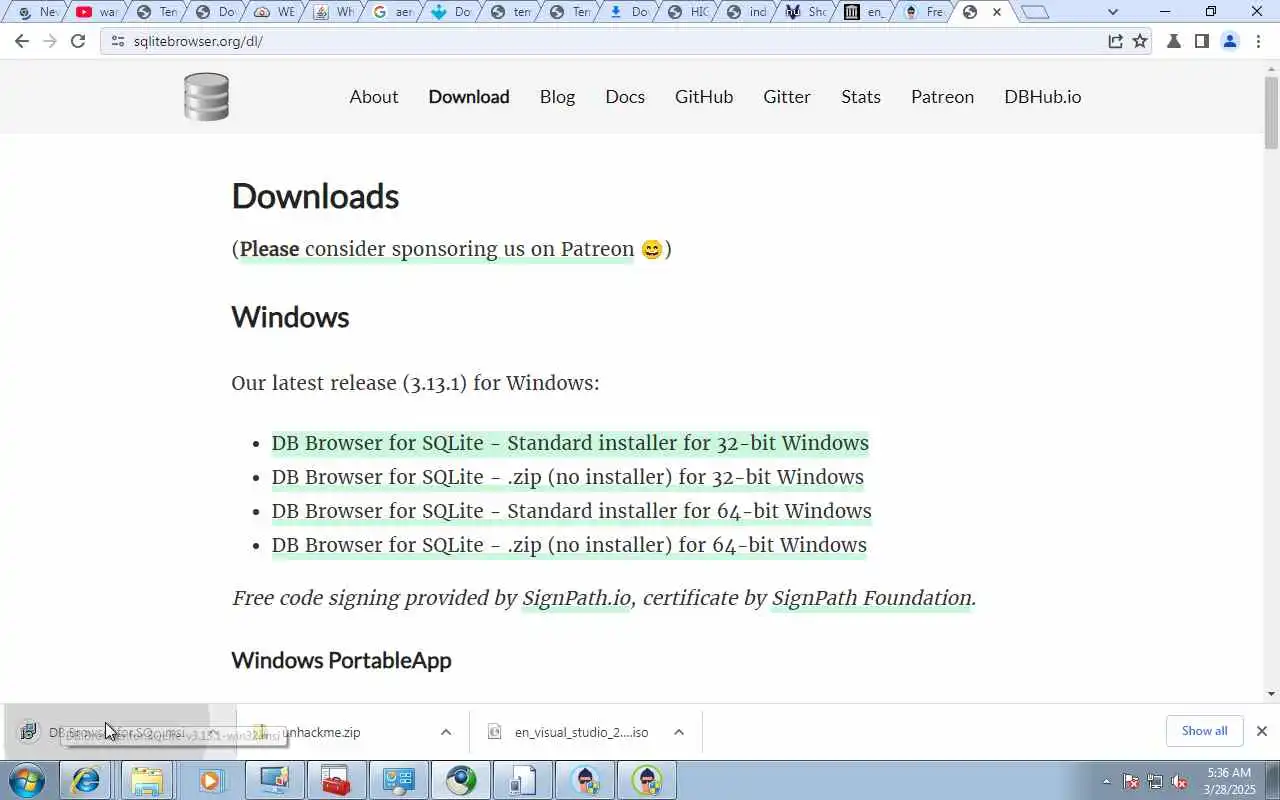Switch to the Chrome taskbar icon
The width and height of the screenshot is (1280, 800).
[x=462, y=780]
